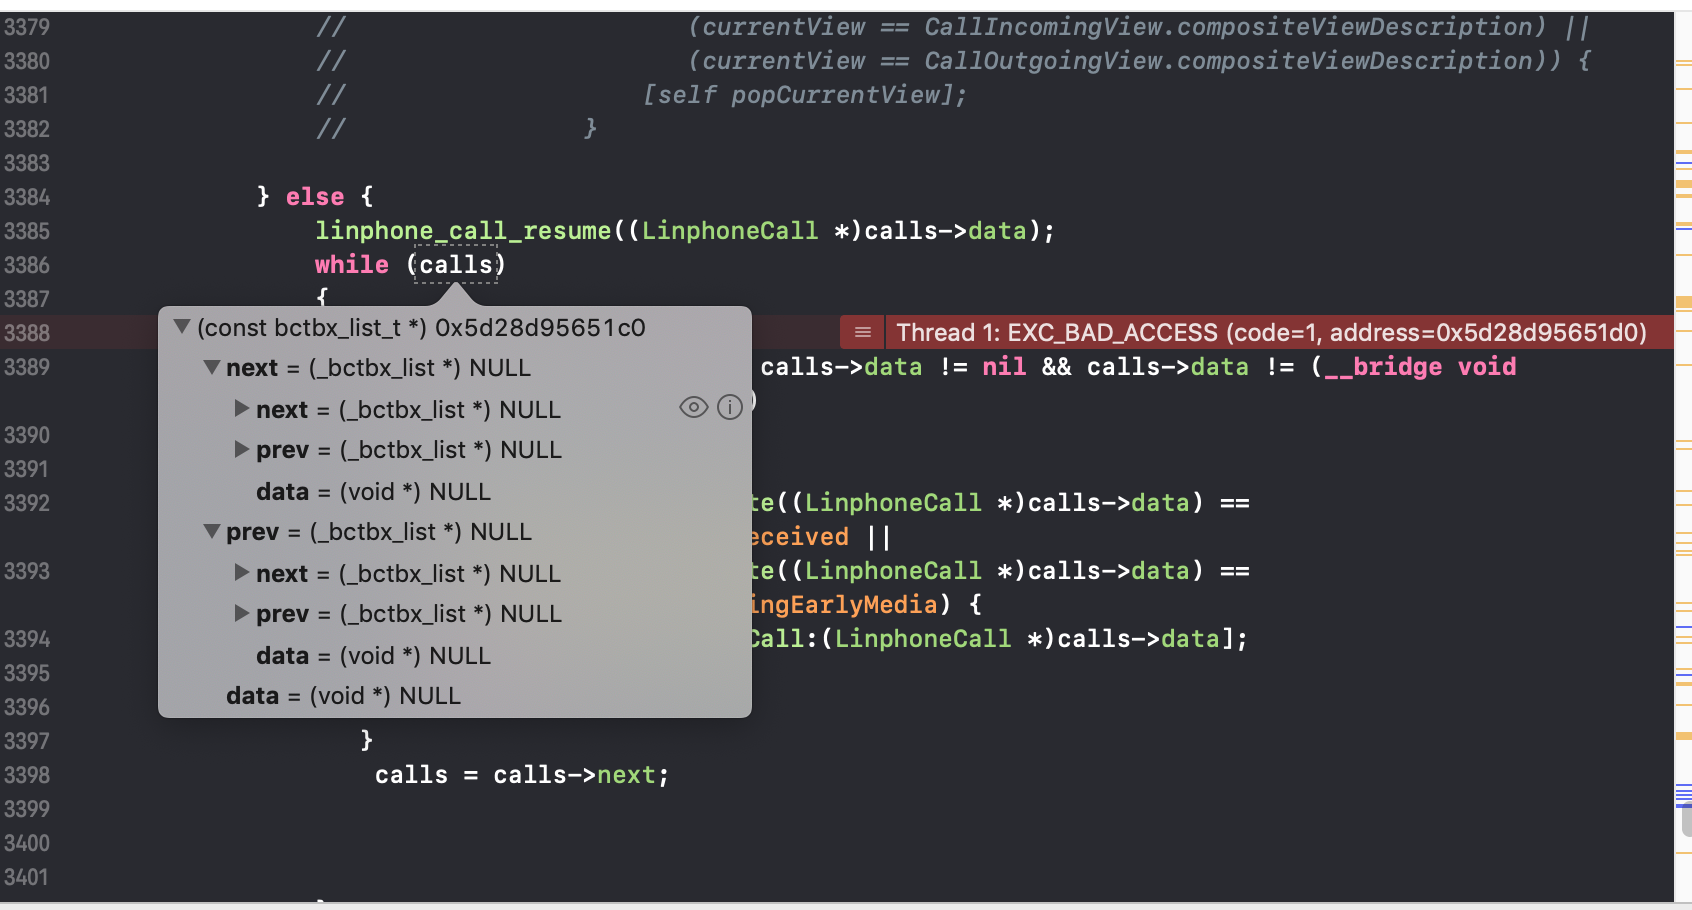Collapse the top-level next disclosure triangle
Viewport: 1692px width, 910px height.
(x=212, y=368)
